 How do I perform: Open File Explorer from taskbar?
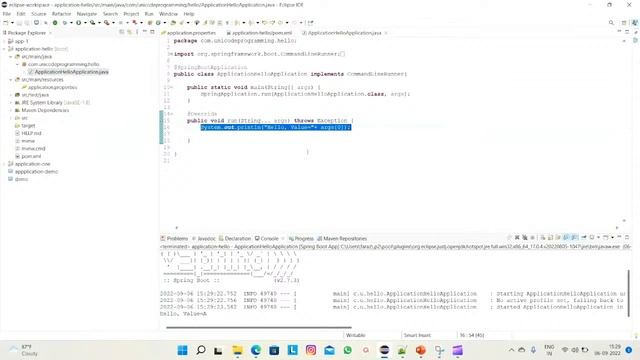click(x=238, y=350)
